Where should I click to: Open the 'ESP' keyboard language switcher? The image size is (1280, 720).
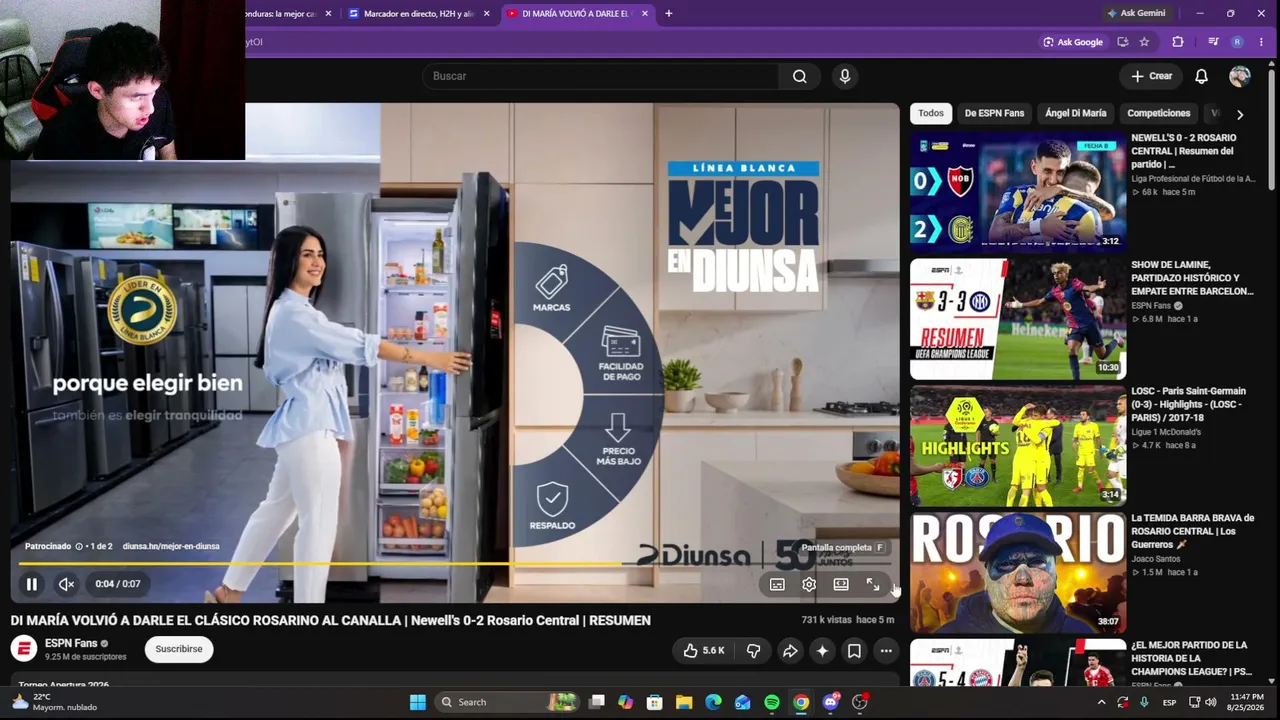click(x=1169, y=702)
